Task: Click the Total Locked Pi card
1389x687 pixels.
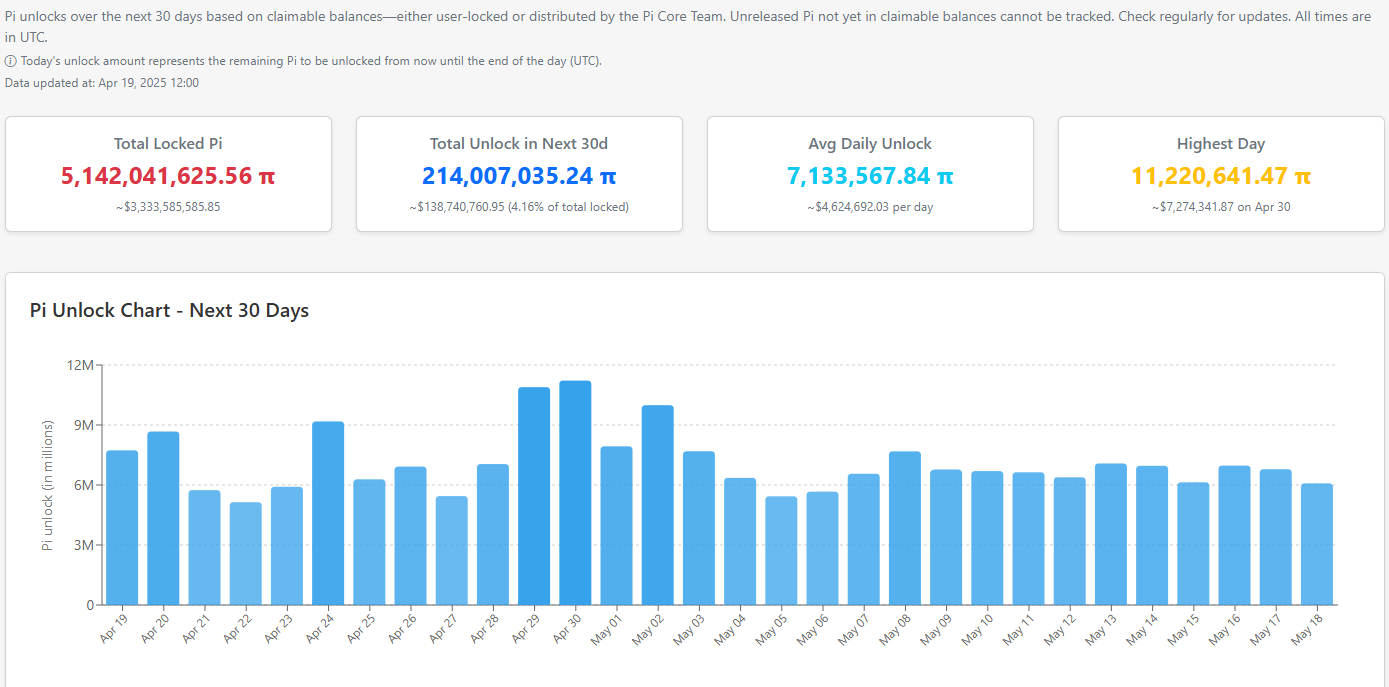Action: pyautogui.click(x=168, y=174)
